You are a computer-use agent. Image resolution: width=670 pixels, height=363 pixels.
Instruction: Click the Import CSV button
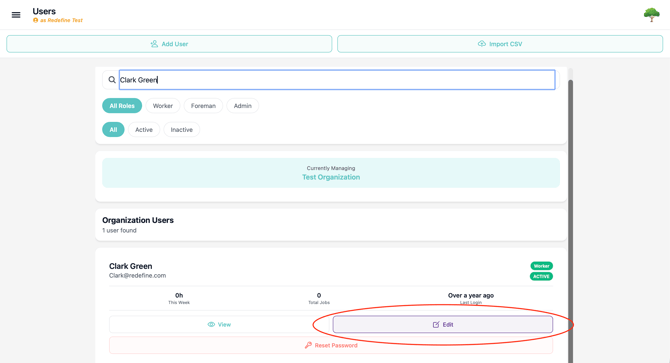(500, 44)
